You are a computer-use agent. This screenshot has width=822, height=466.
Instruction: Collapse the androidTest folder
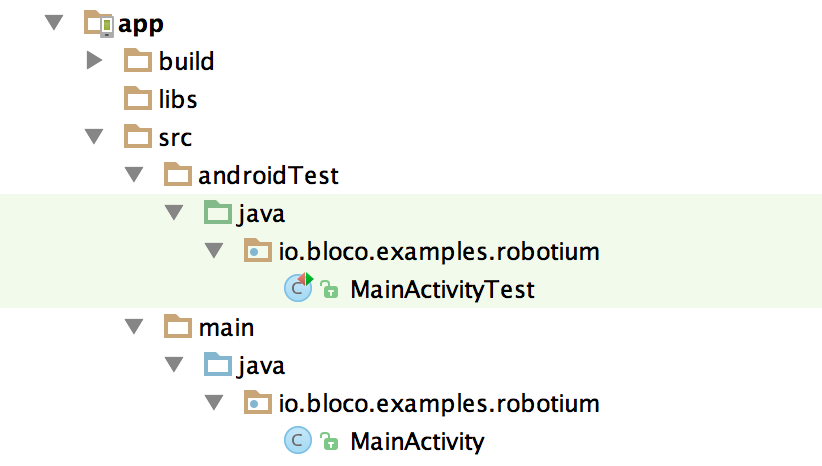134,175
